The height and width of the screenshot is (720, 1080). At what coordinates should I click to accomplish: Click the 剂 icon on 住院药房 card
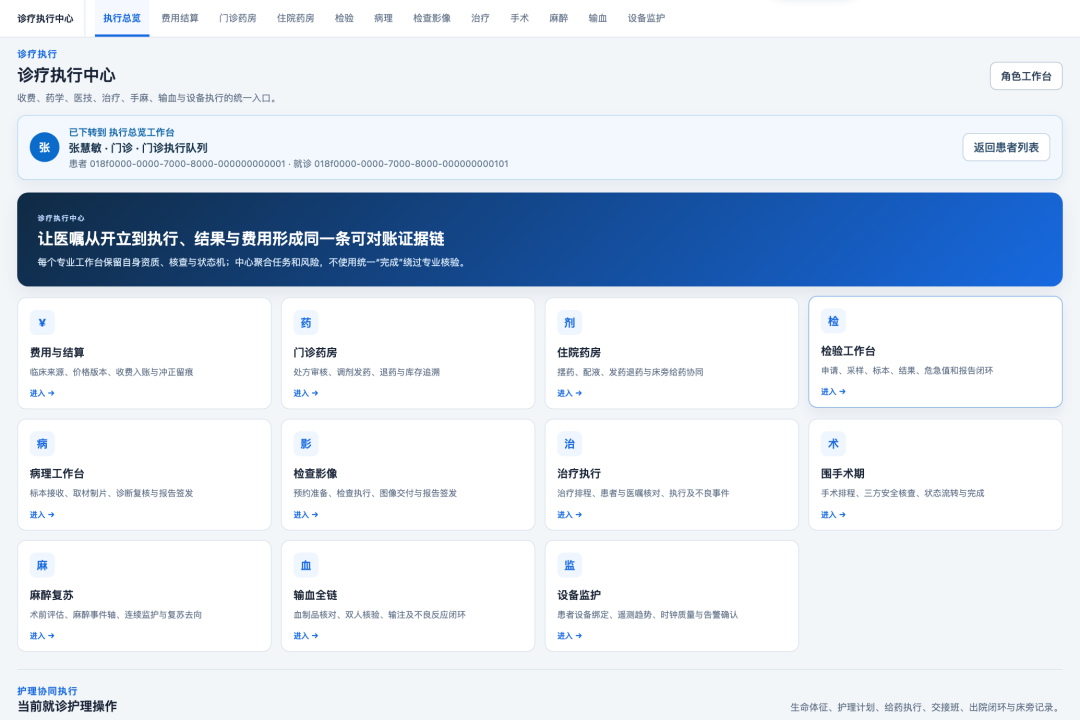570,322
